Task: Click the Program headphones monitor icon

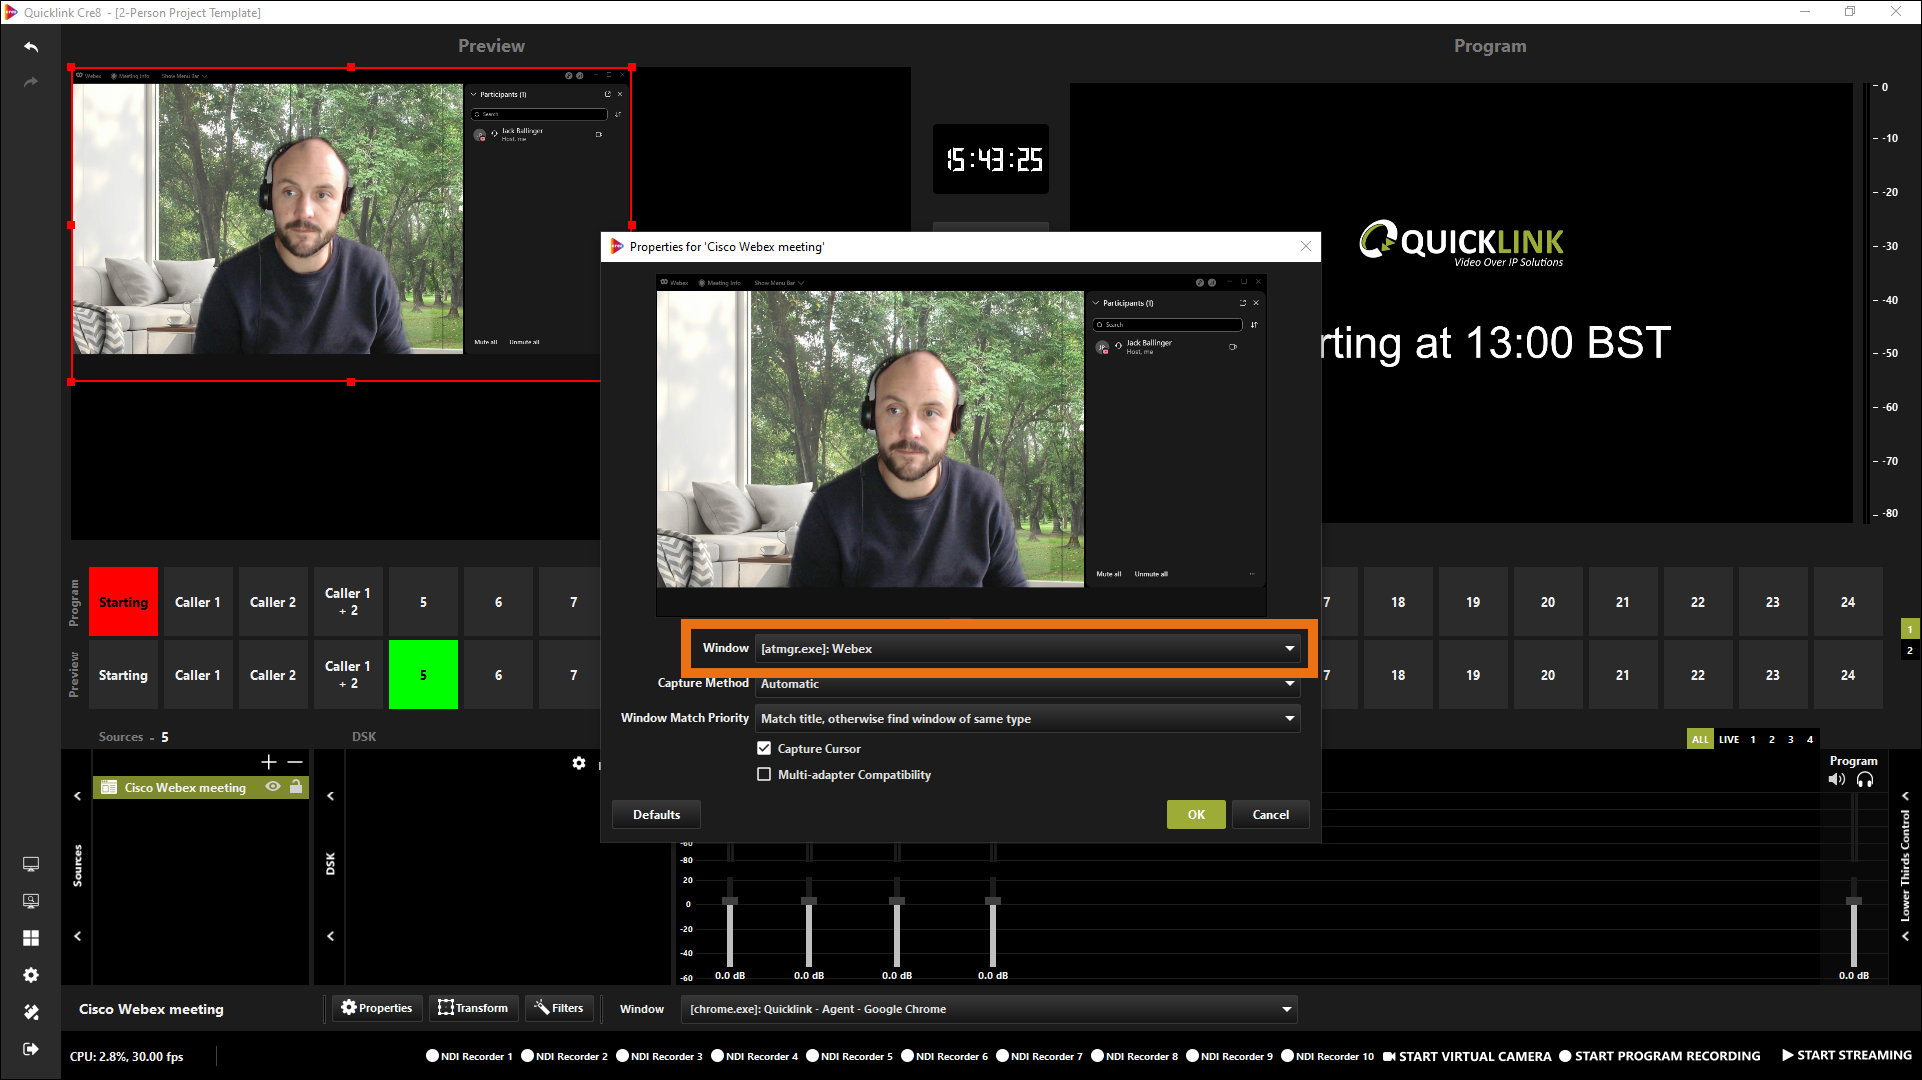Action: coord(1865,780)
